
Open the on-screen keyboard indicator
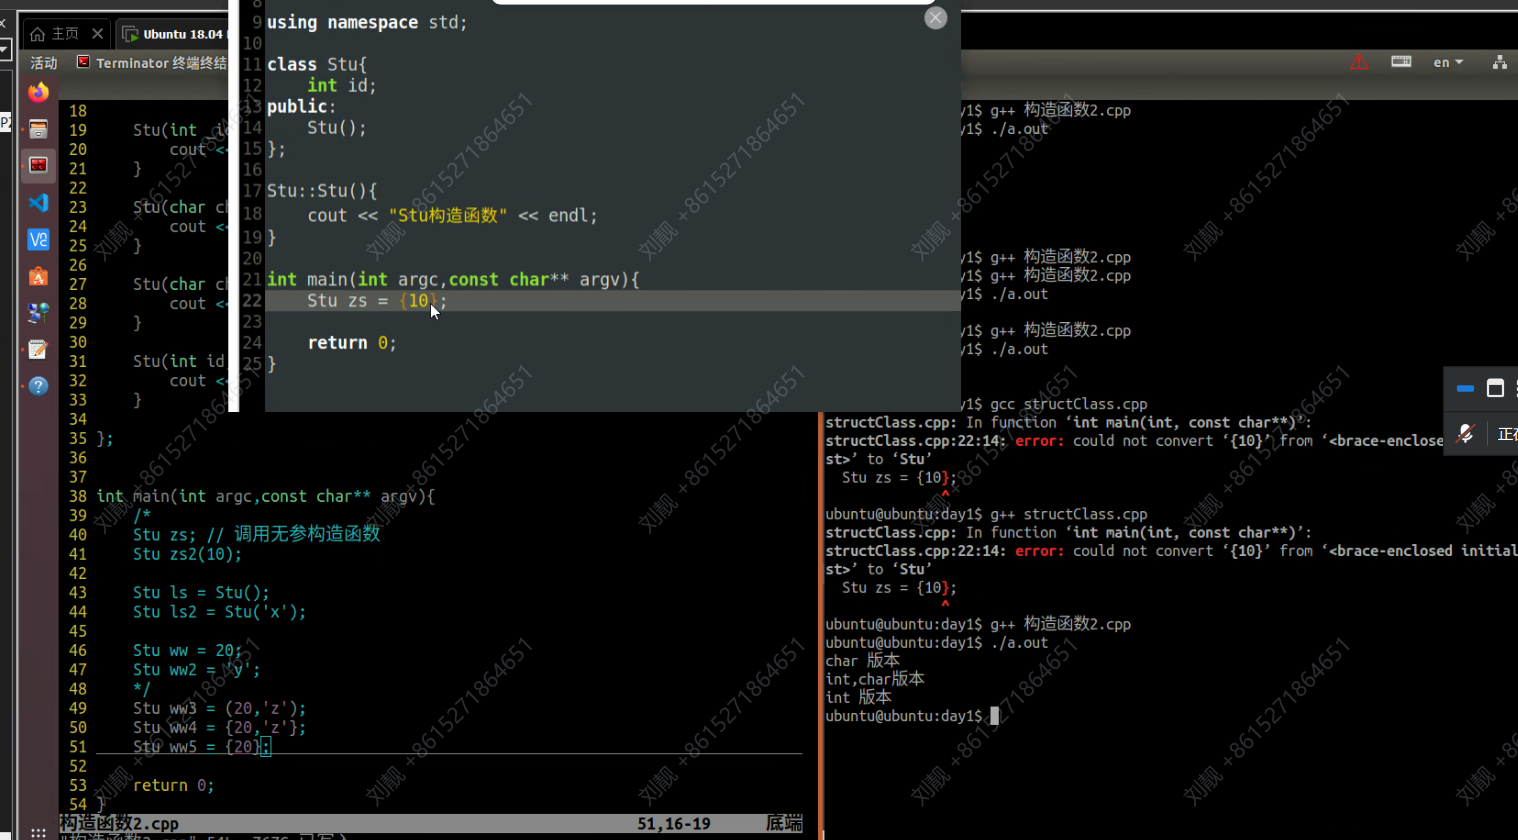(1401, 62)
